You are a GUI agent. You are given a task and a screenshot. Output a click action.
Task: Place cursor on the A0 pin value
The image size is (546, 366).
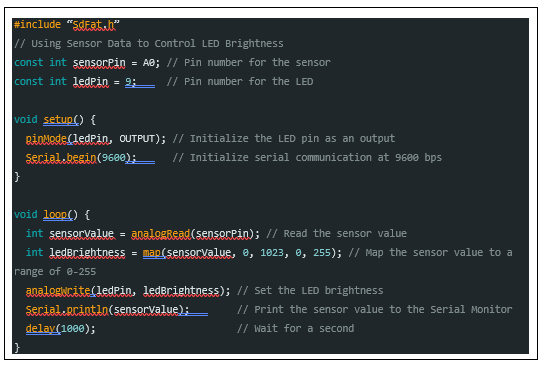click(x=149, y=63)
